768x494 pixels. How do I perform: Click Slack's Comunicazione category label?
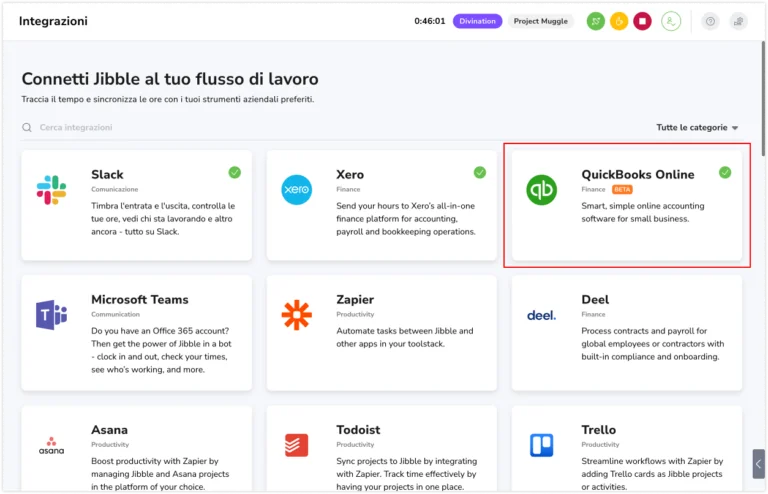coord(115,189)
